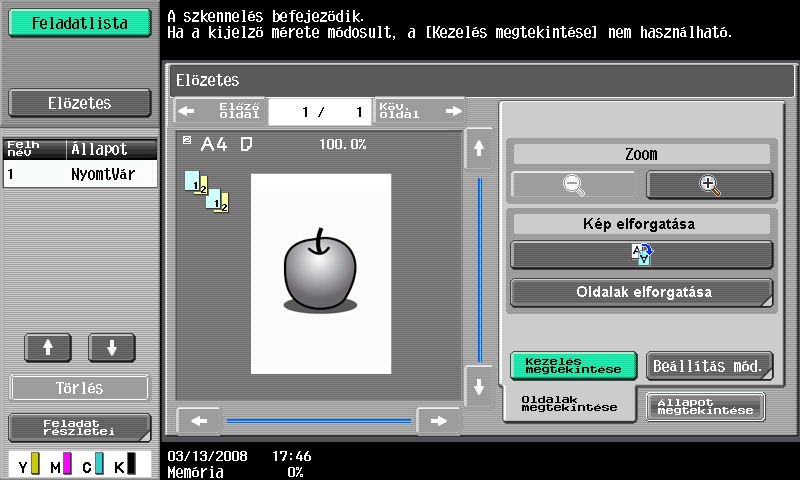This screenshot has height=480, width=800.
Task: Click the Memória 0% status text
Action: (235, 472)
